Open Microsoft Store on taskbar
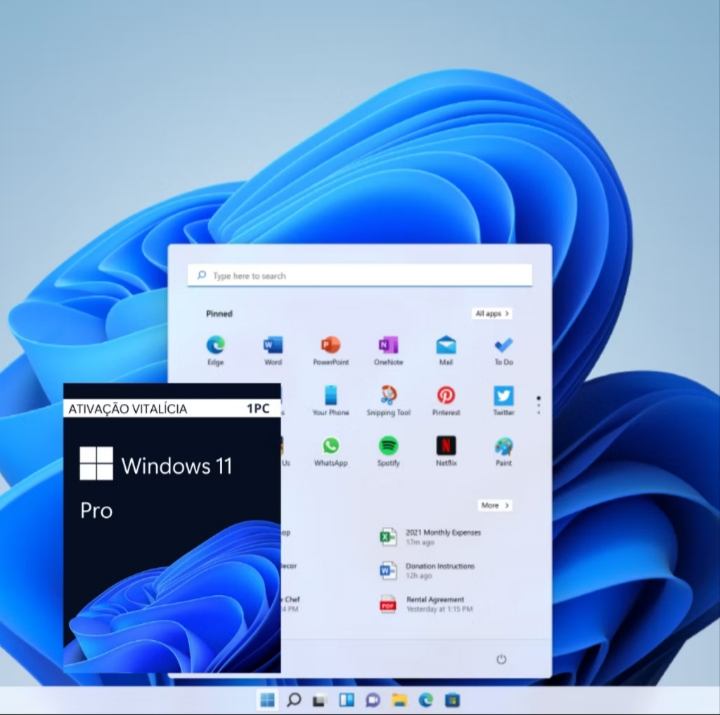Screen dimensions: 720x715 coord(452,700)
